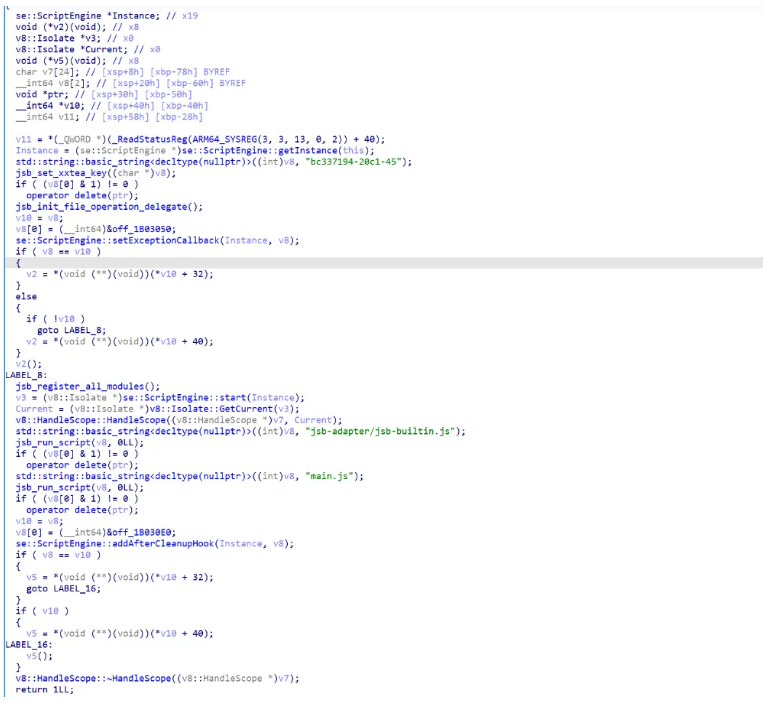Select the 'if ( !v10 )' condition

[x=55, y=319]
